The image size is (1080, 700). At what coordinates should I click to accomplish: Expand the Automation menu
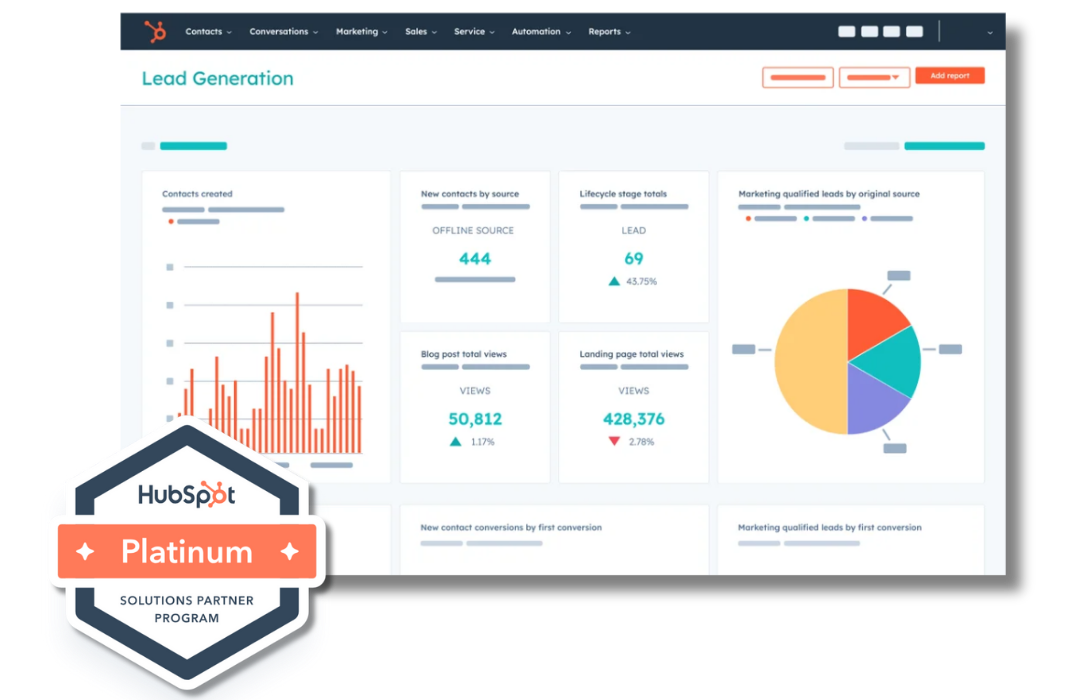pos(541,32)
